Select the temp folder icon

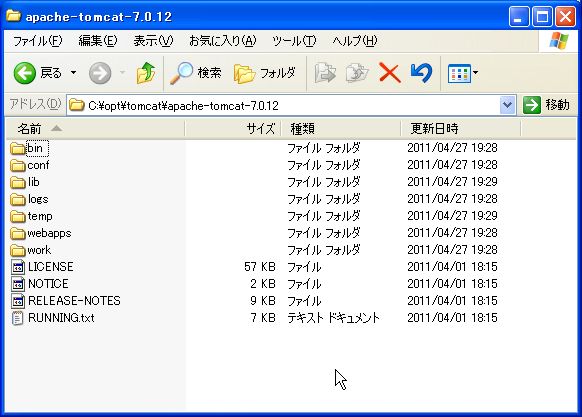(x=17, y=216)
